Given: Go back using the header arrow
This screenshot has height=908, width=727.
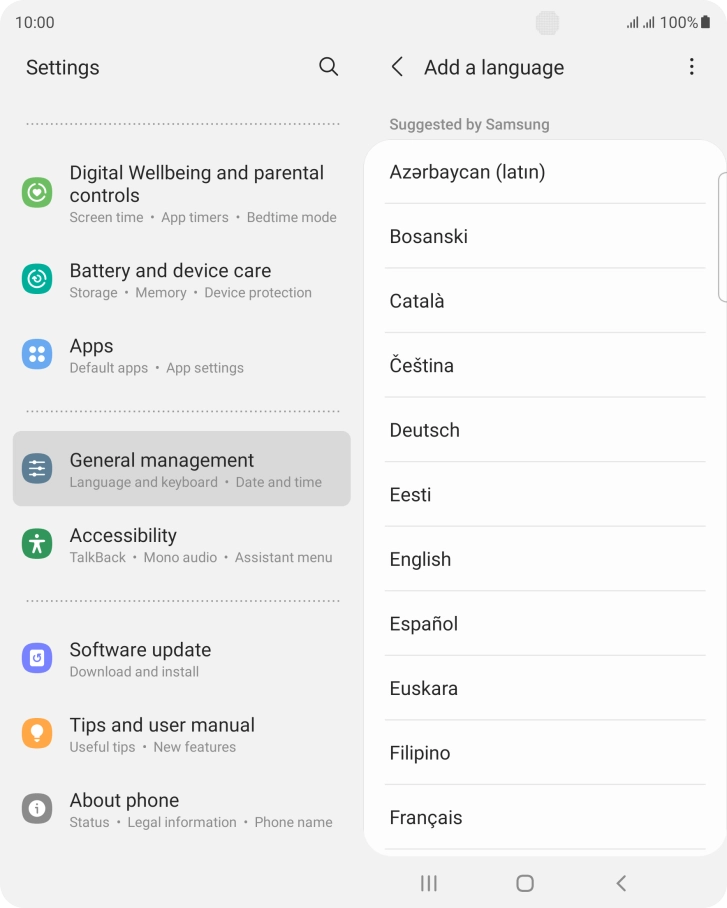Looking at the screenshot, I should click(397, 67).
